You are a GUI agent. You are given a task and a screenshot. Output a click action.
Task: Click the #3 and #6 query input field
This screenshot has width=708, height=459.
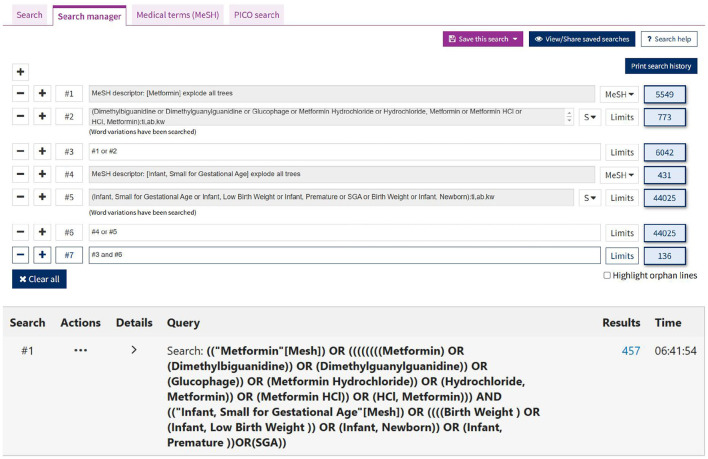click(345, 255)
